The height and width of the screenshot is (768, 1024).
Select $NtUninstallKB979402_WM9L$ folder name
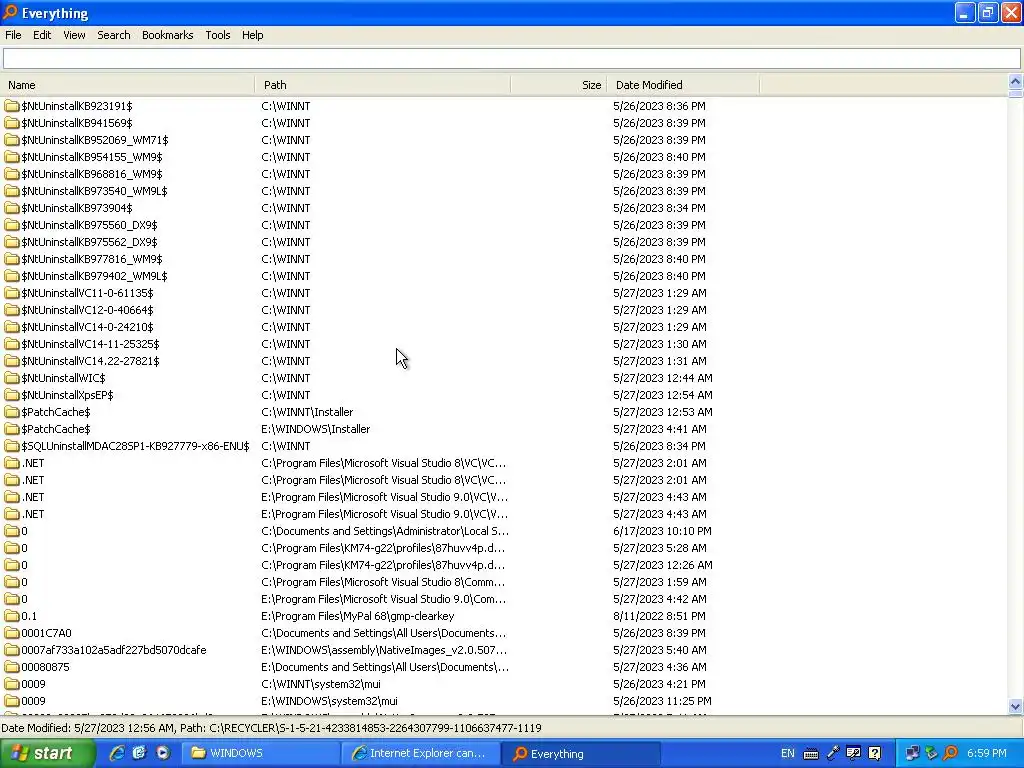point(95,276)
